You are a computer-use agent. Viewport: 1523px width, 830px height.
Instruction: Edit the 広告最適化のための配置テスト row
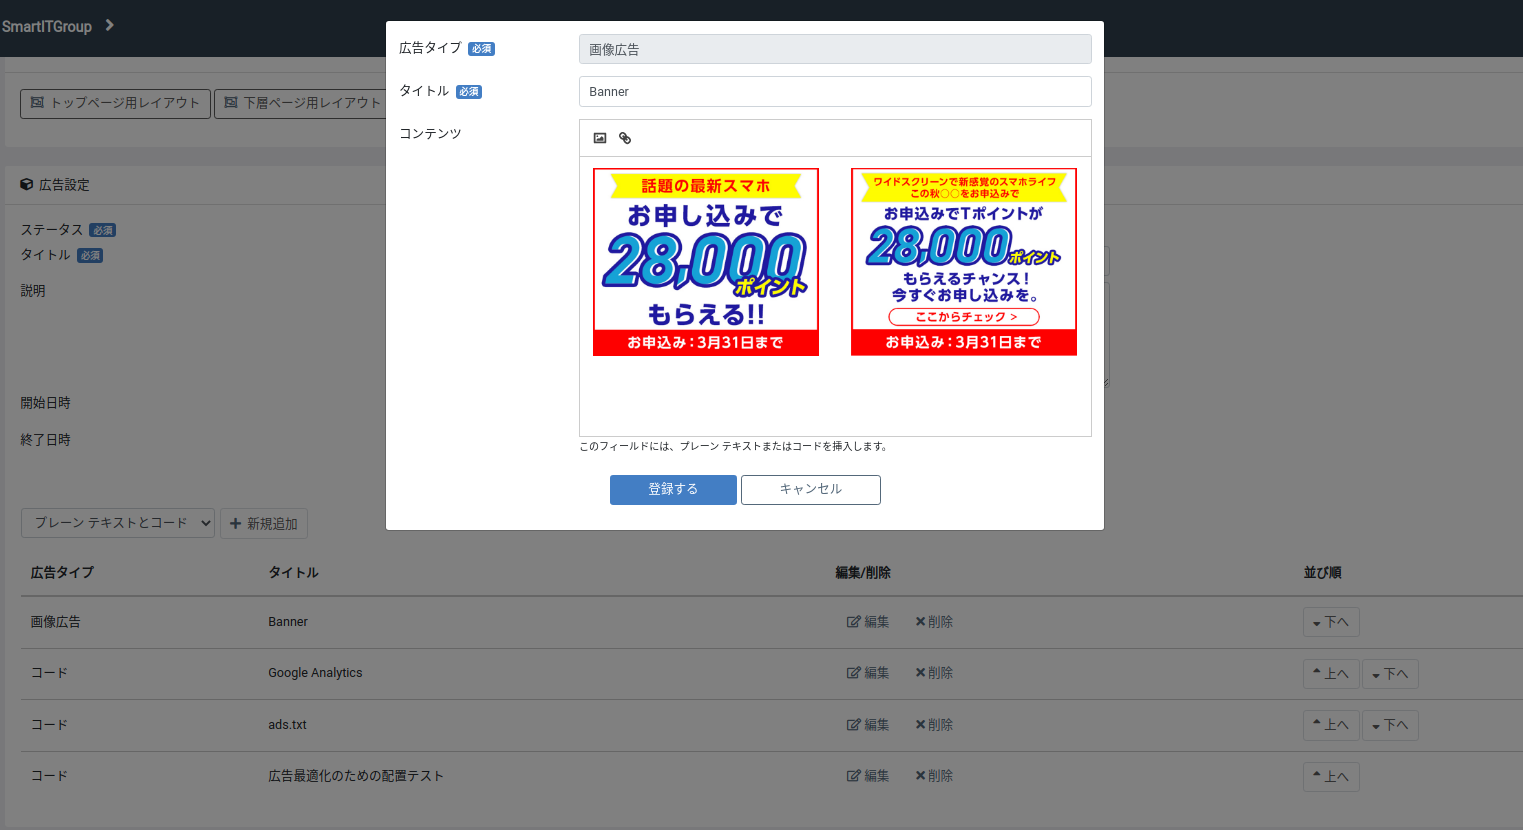click(x=868, y=776)
